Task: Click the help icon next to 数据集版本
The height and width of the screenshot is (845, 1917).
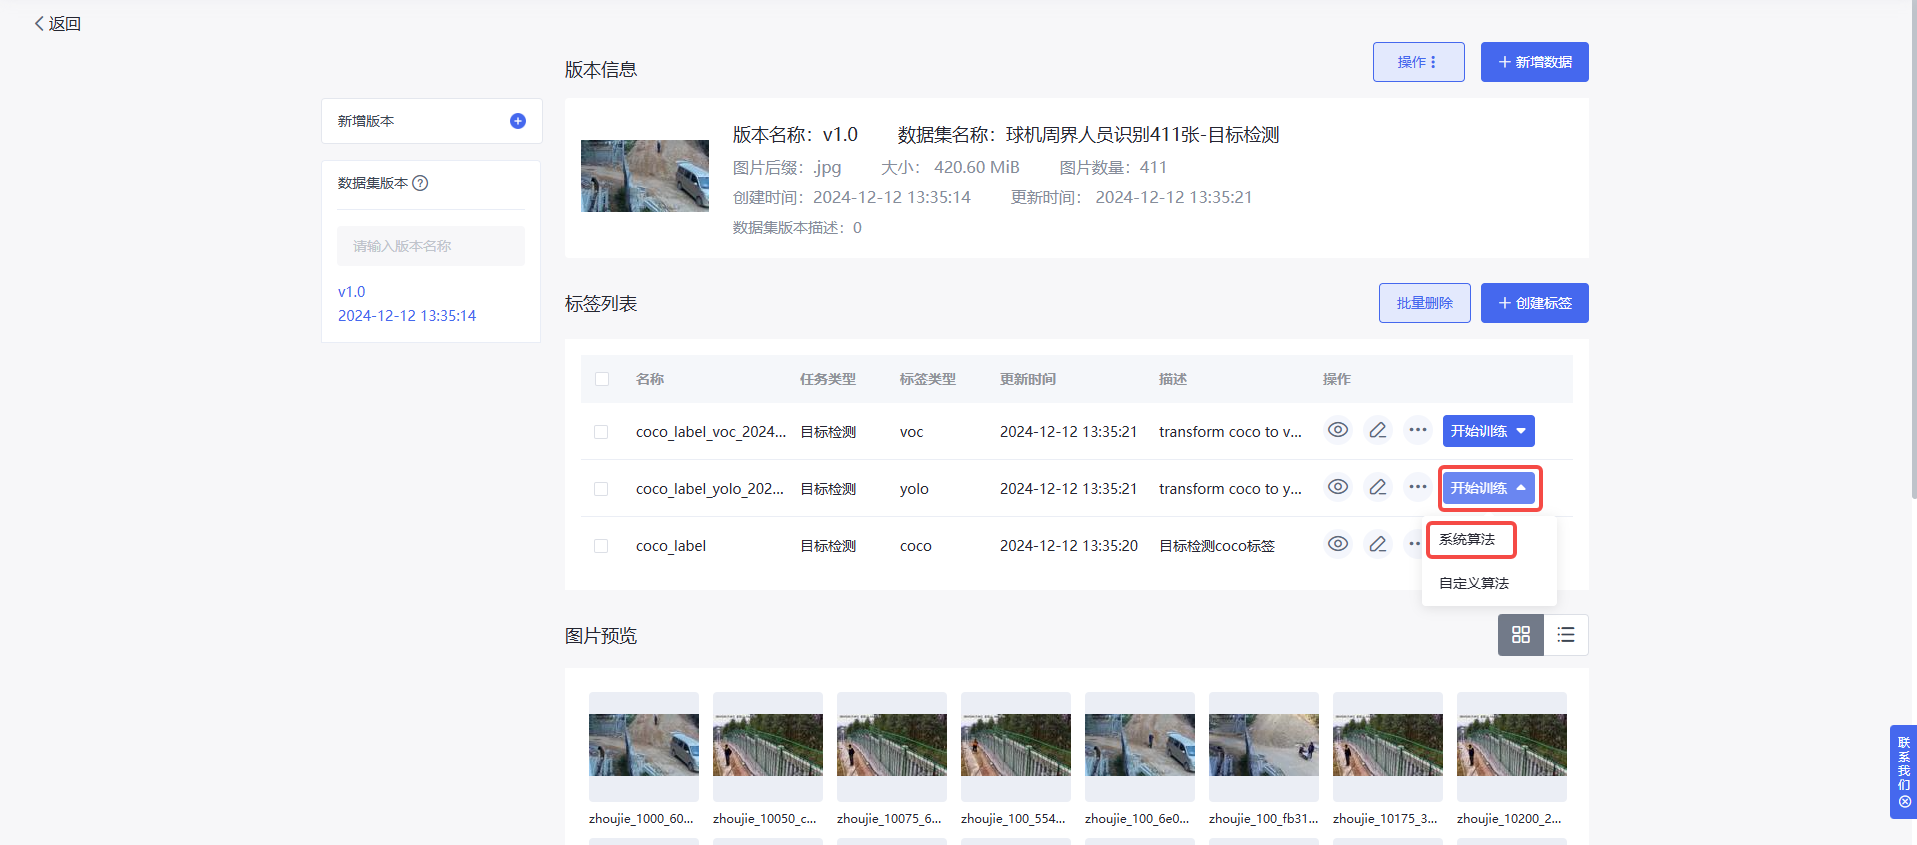Action: 420,183
